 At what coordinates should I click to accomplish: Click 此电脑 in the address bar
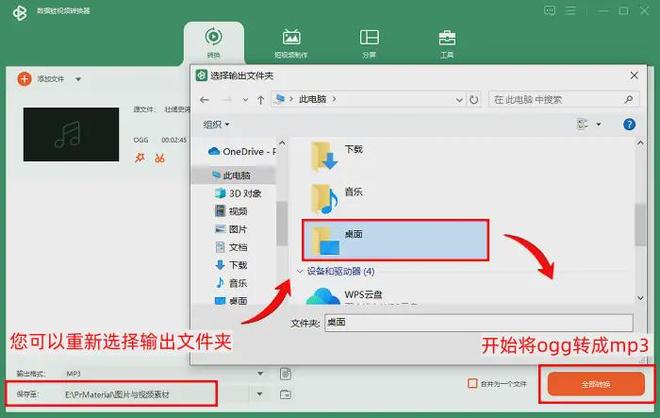pos(312,99)
